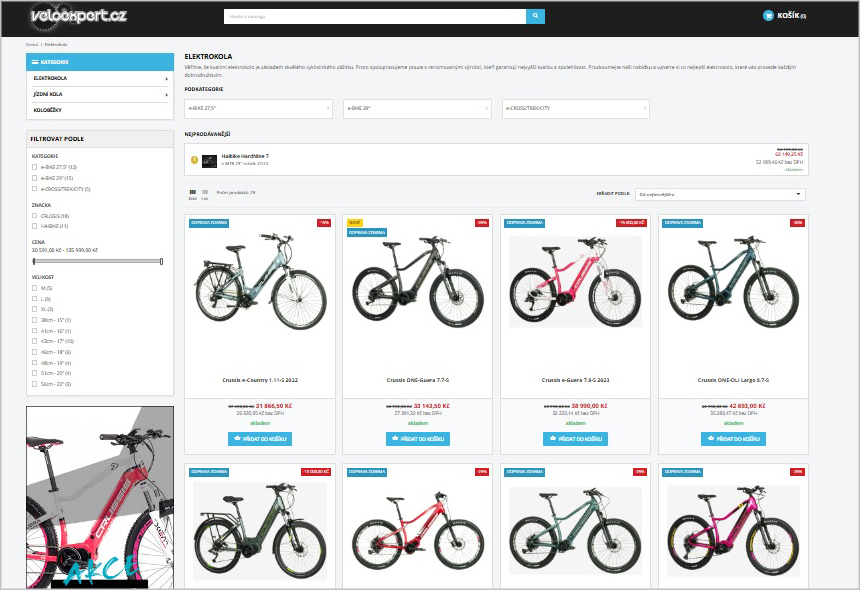
Task: Click DOPRAVA ZDARMA badge on ONE-OLI Largo
Action: 683,223
